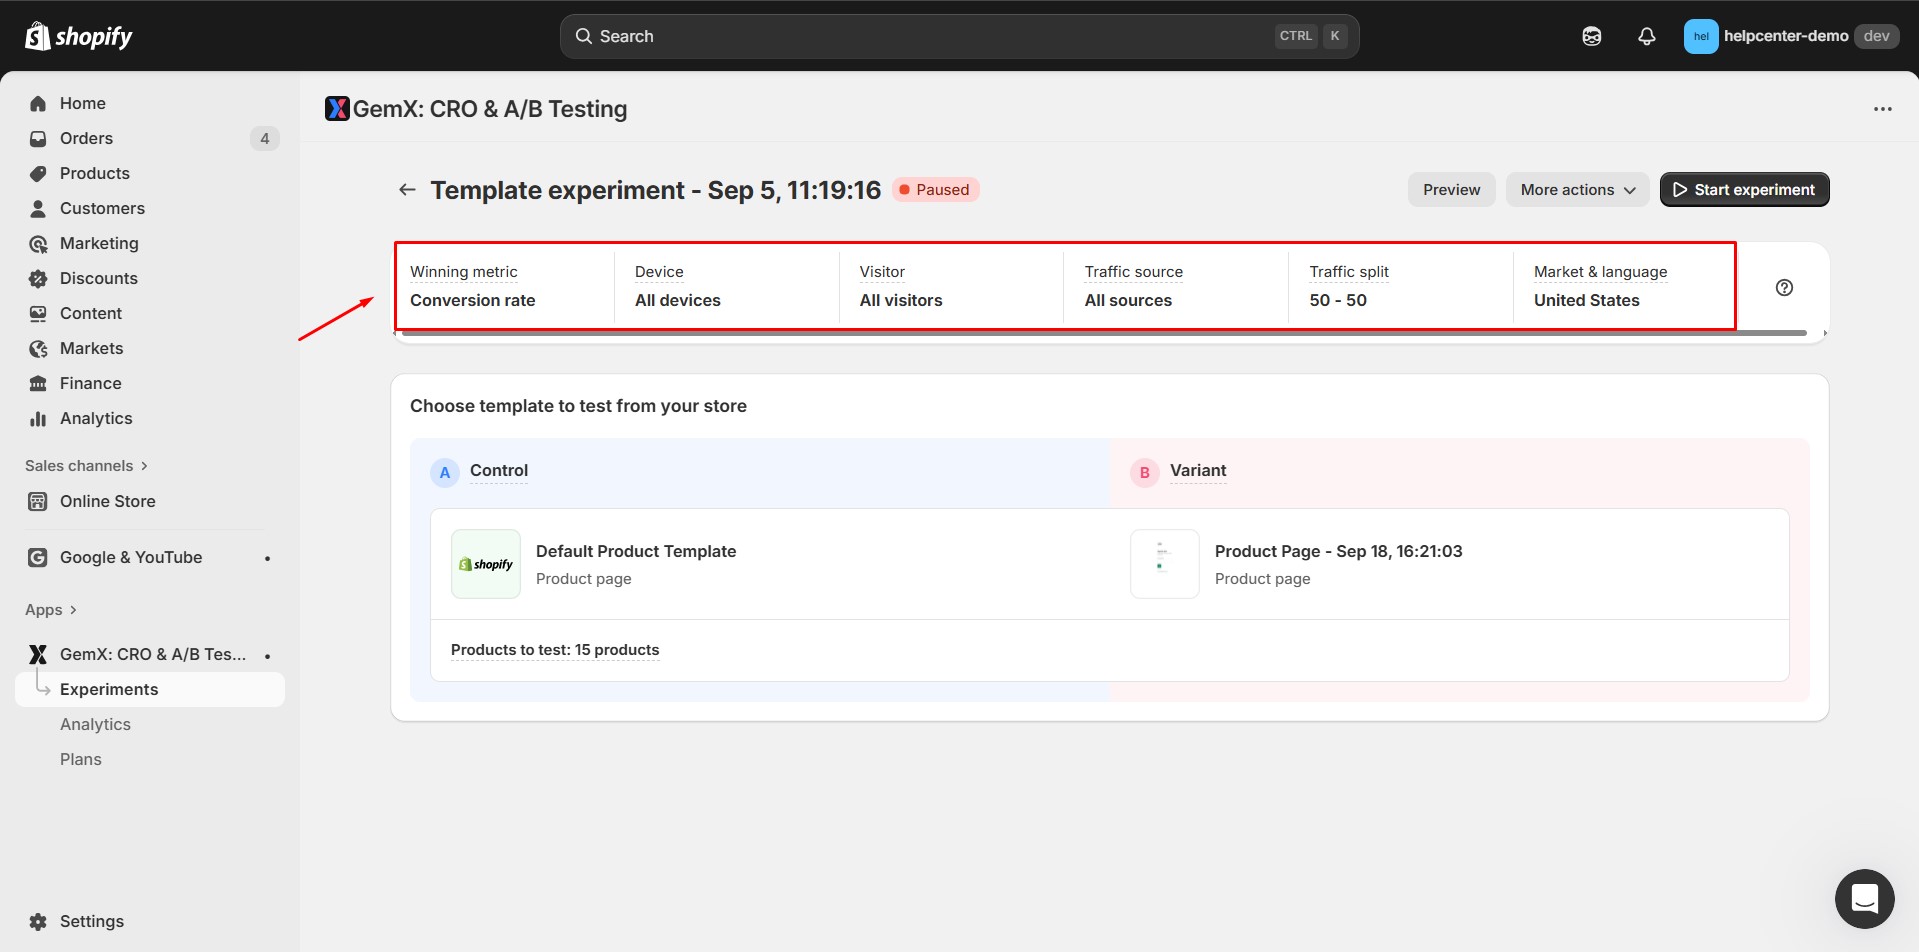This screenshot has height=952, width=1919.
Task: Click the Preview button
Action: coord(1451,190)
